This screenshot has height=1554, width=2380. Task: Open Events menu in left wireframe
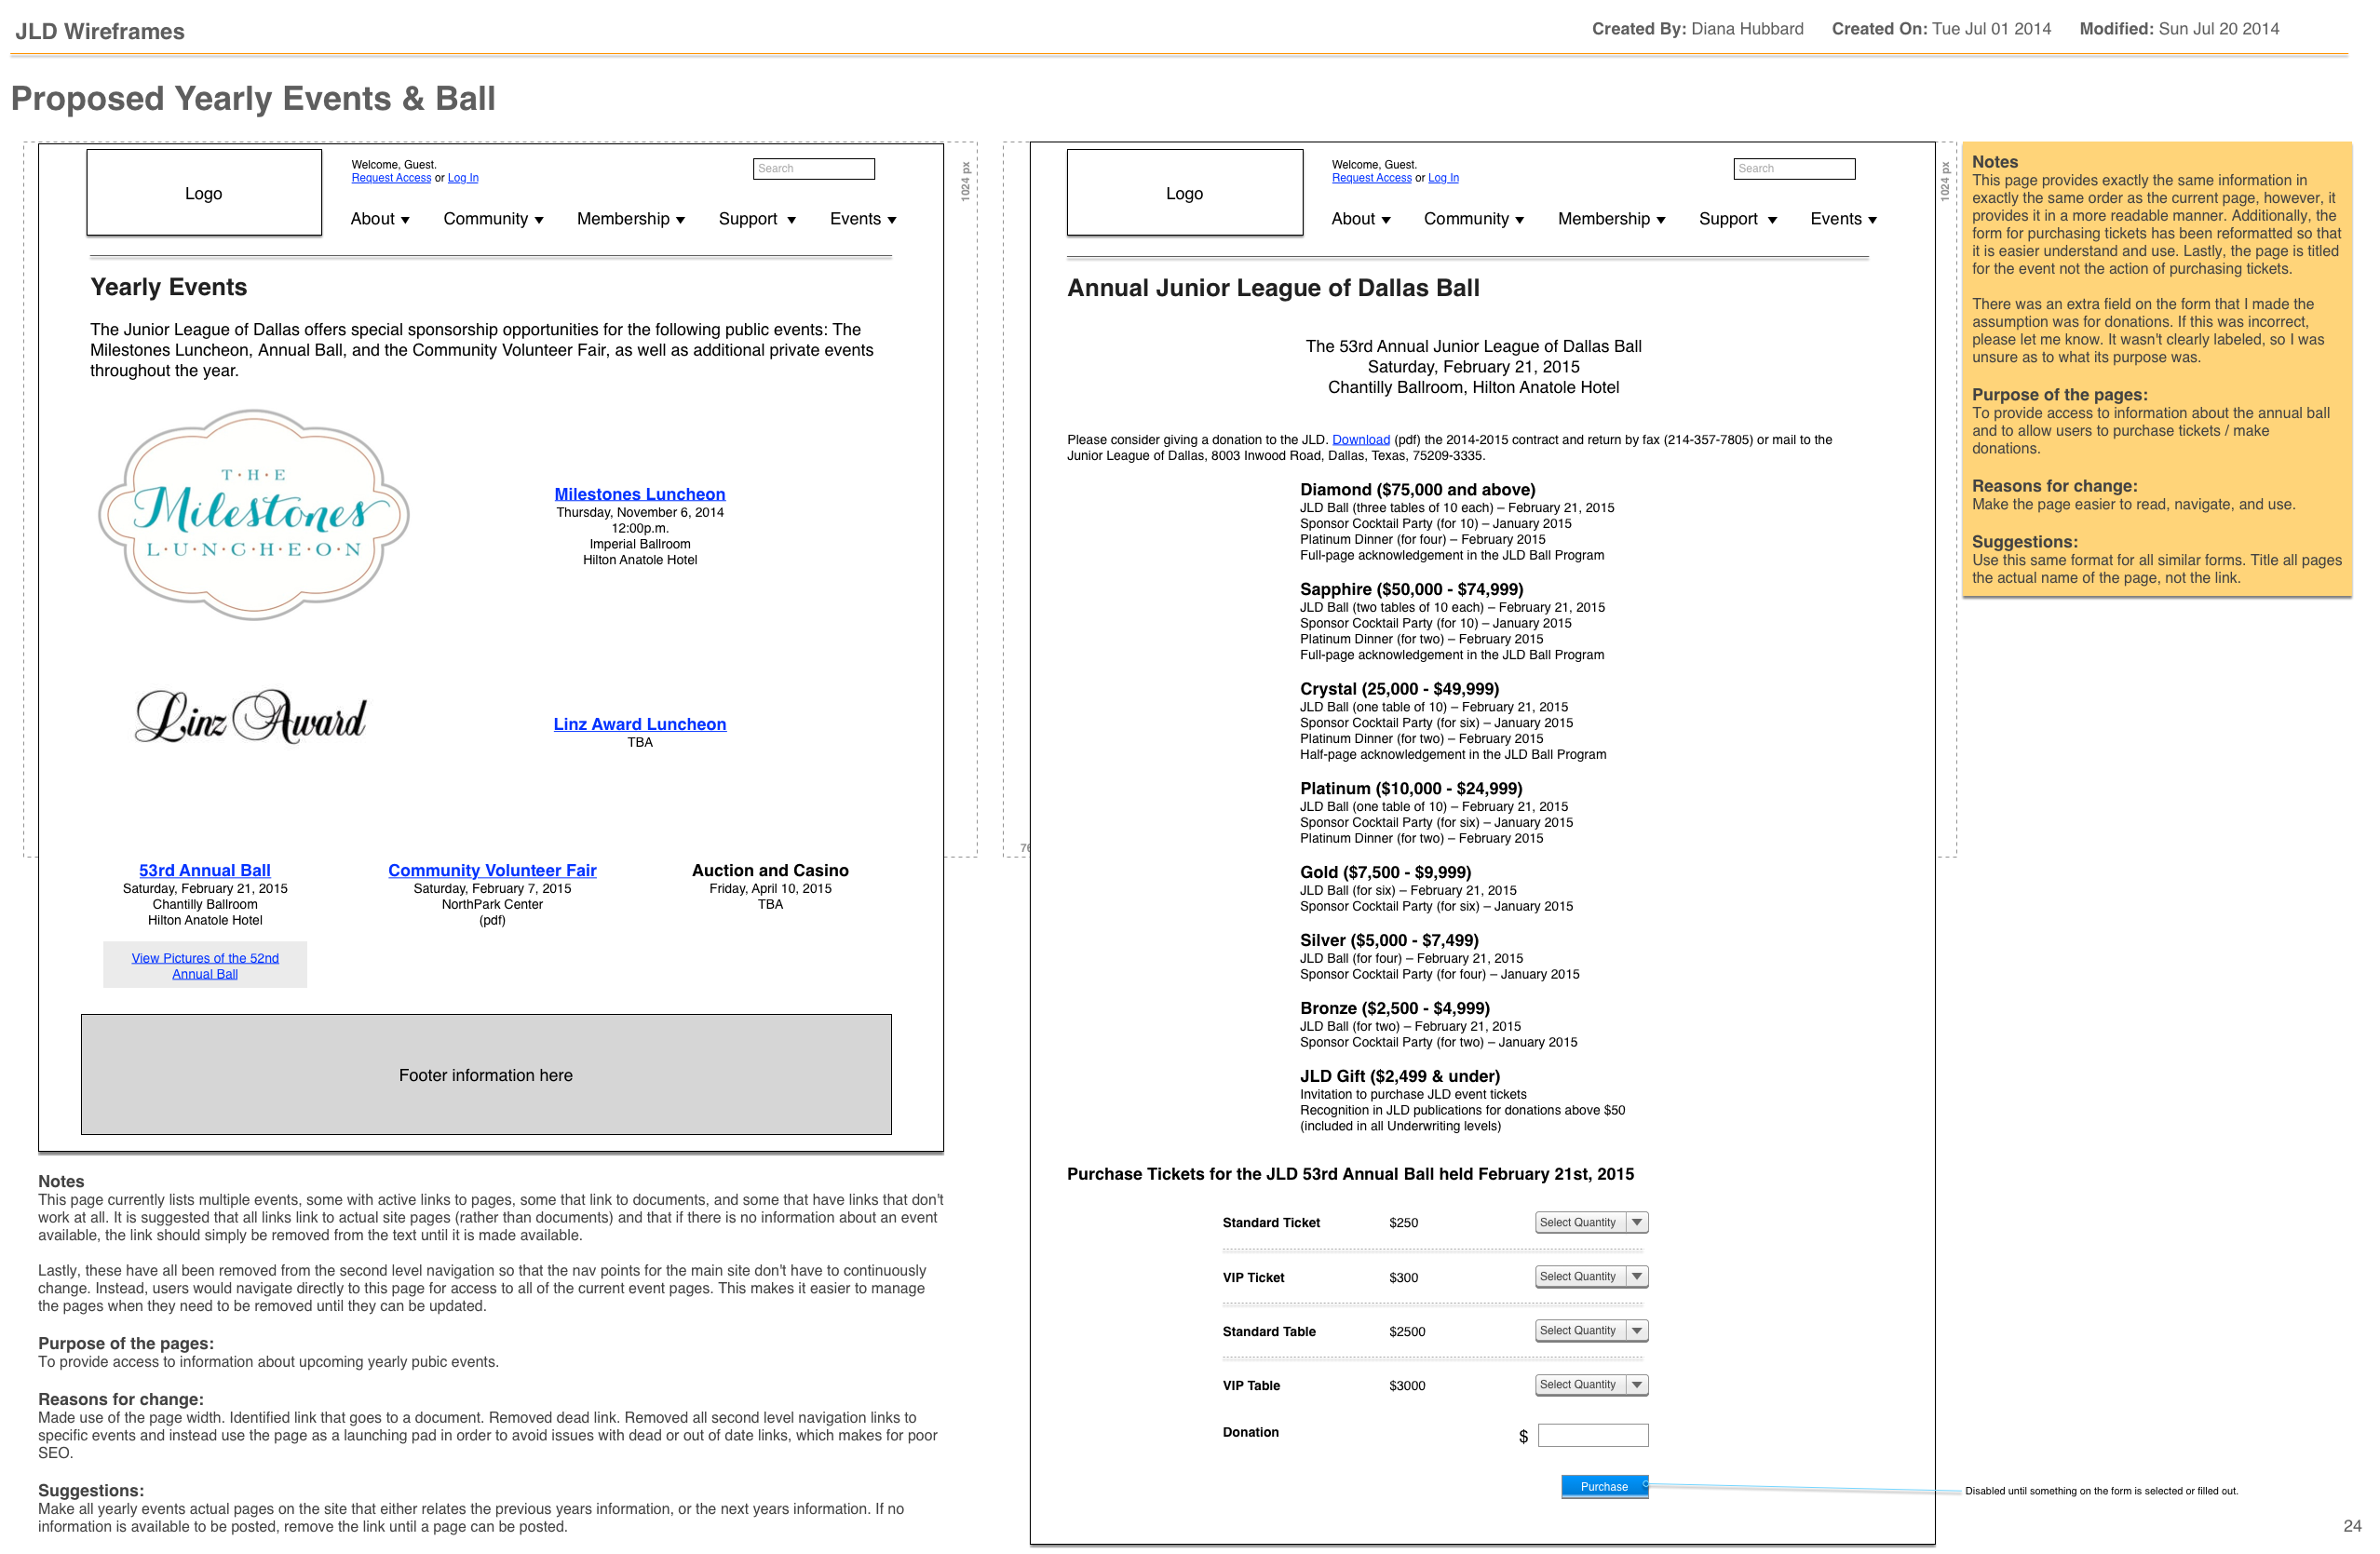863,219
